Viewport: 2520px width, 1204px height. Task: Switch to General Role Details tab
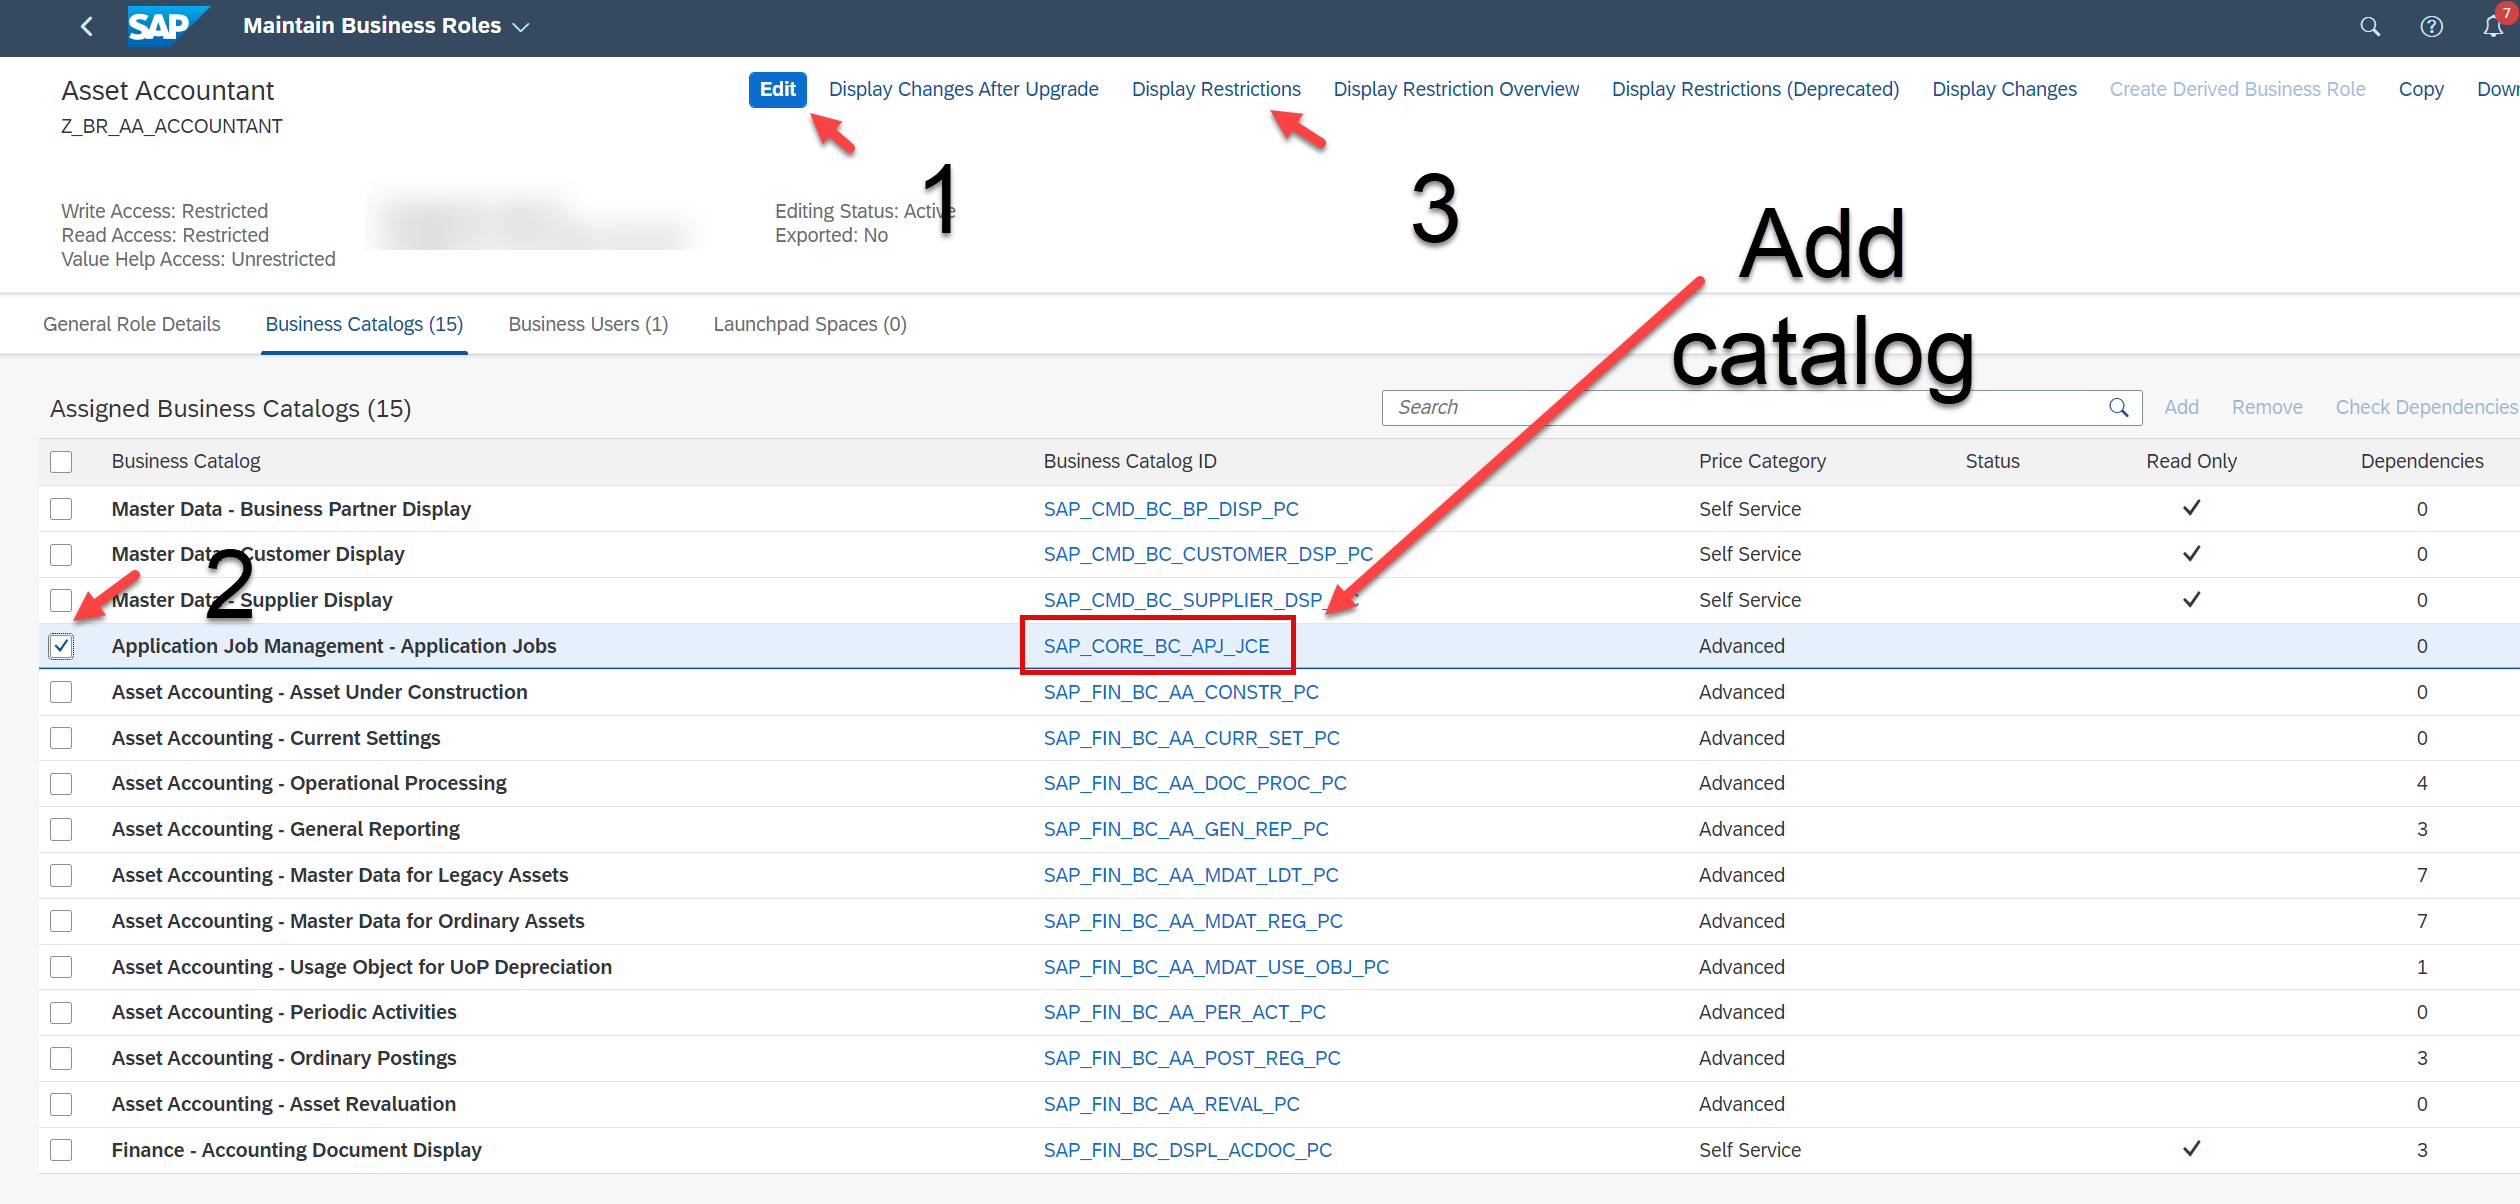pos(132,324)
